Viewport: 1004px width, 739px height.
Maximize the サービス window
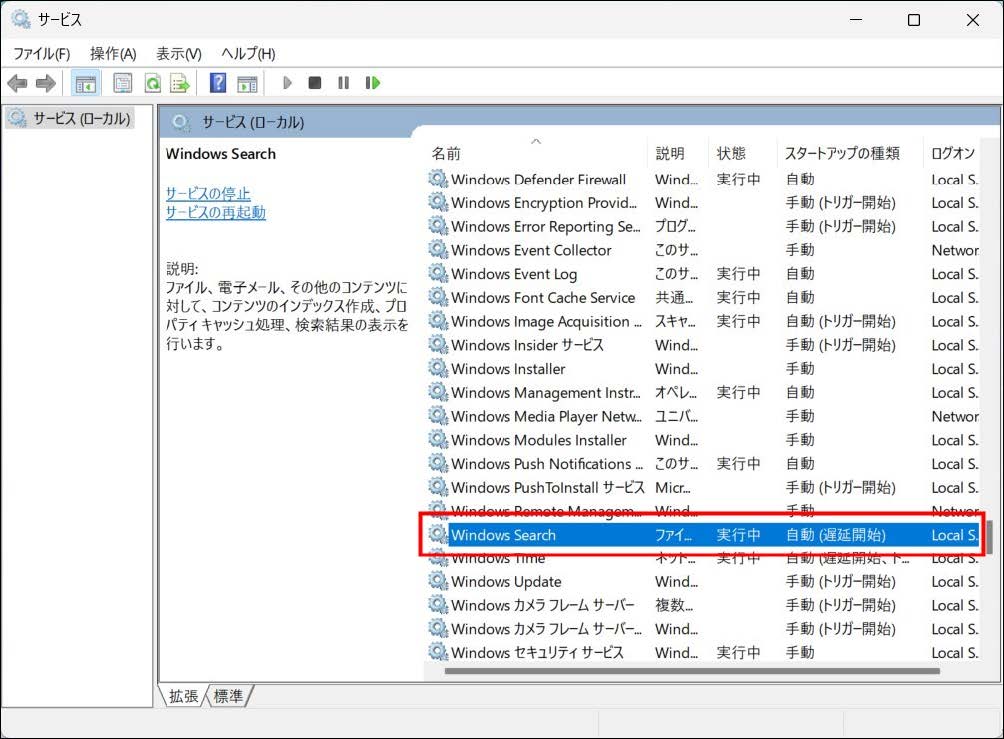click(914, 20)
